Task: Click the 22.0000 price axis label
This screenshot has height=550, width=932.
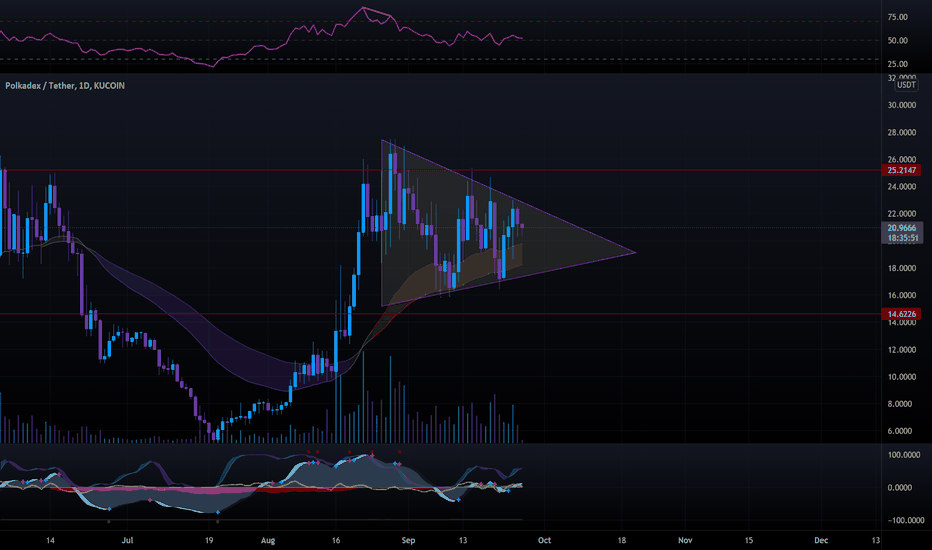Action: pyautogui.click(x=901, y=214)
